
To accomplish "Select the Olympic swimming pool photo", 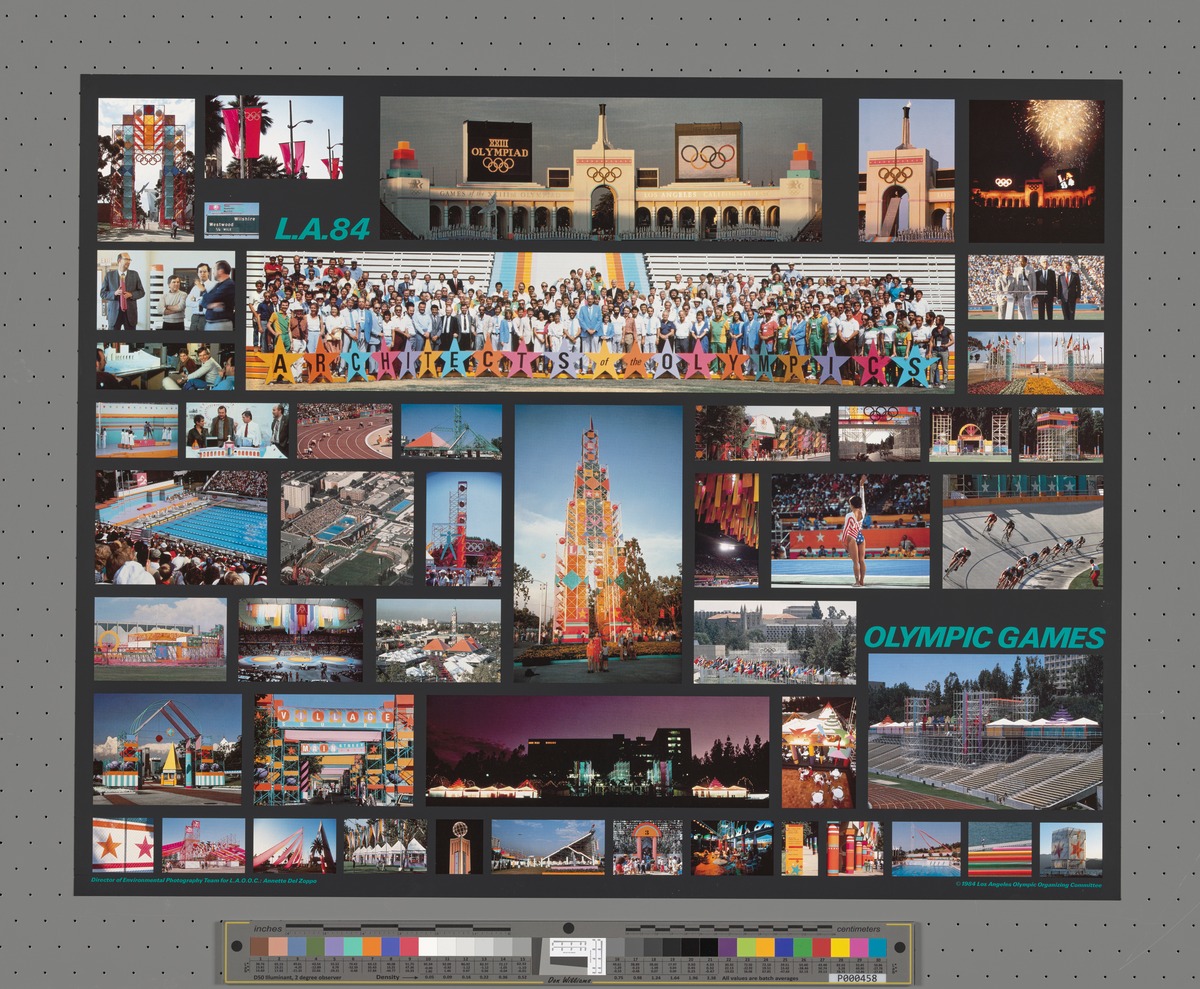I will click(181, 527).
